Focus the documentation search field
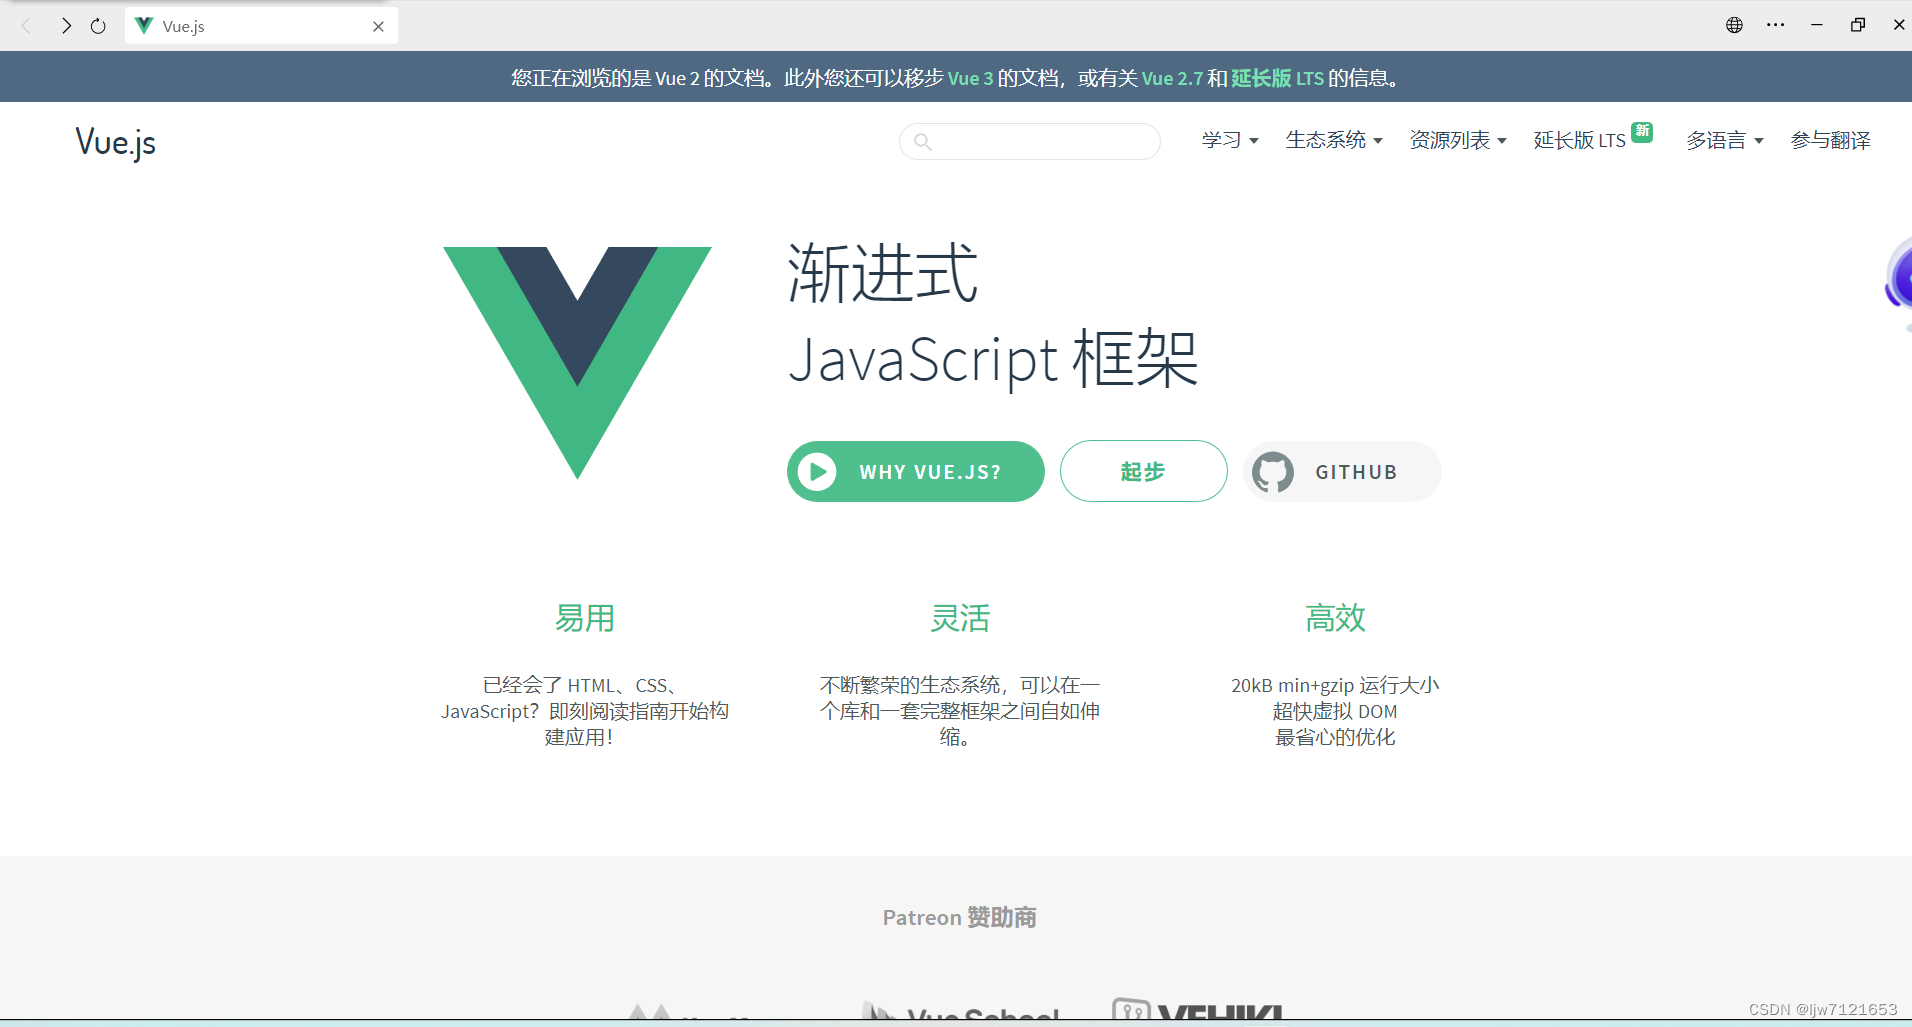The width and height of the screenshot is (1912, 1027). point(1030,142)
